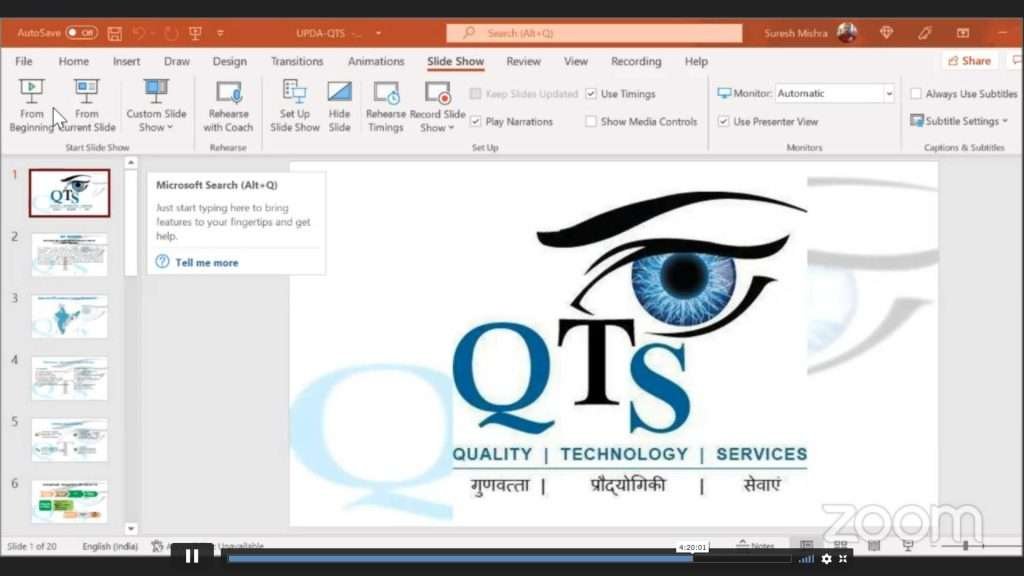Switch to Slide Sorter view

[x=840, y=545]
